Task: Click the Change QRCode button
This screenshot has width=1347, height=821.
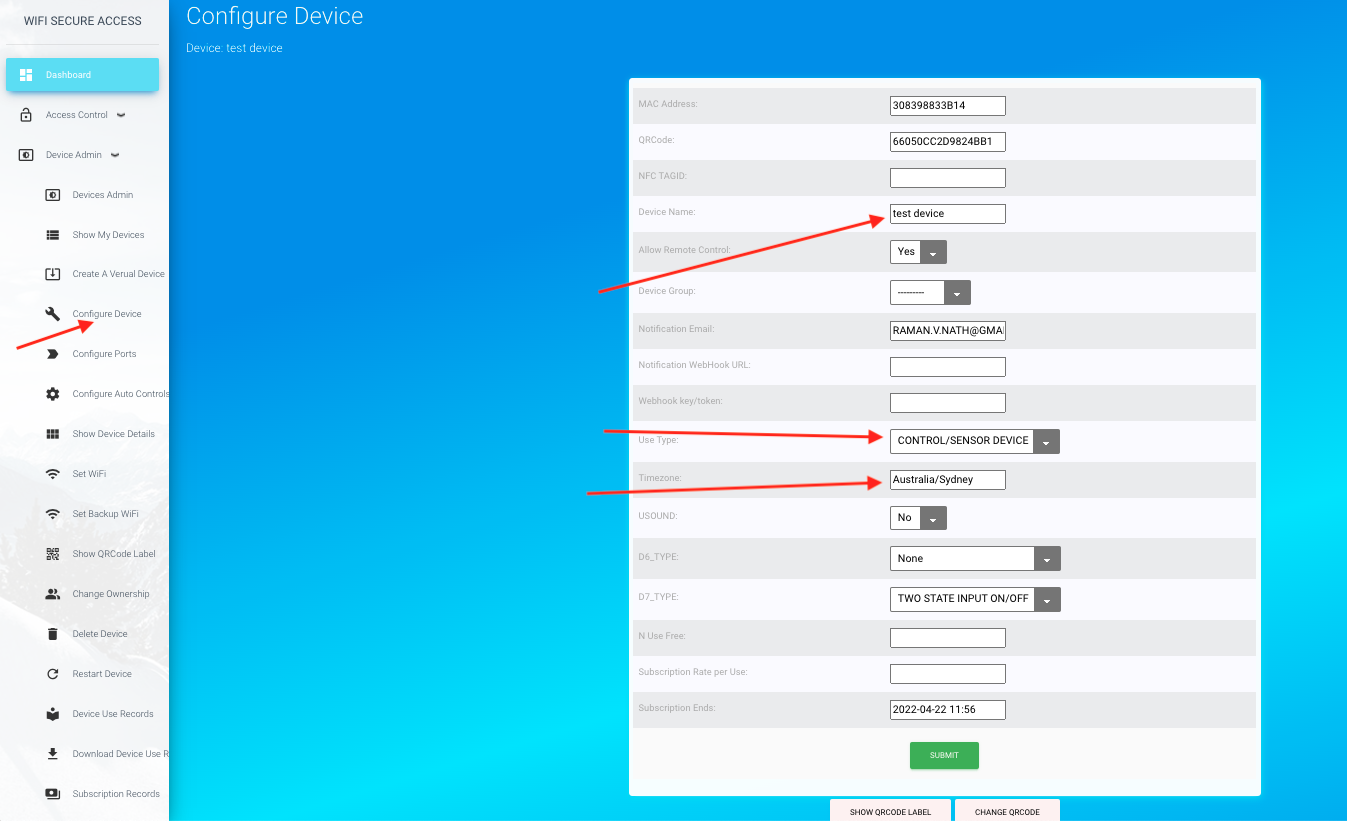Action: pyautogui.click(x=1007, y=811)
